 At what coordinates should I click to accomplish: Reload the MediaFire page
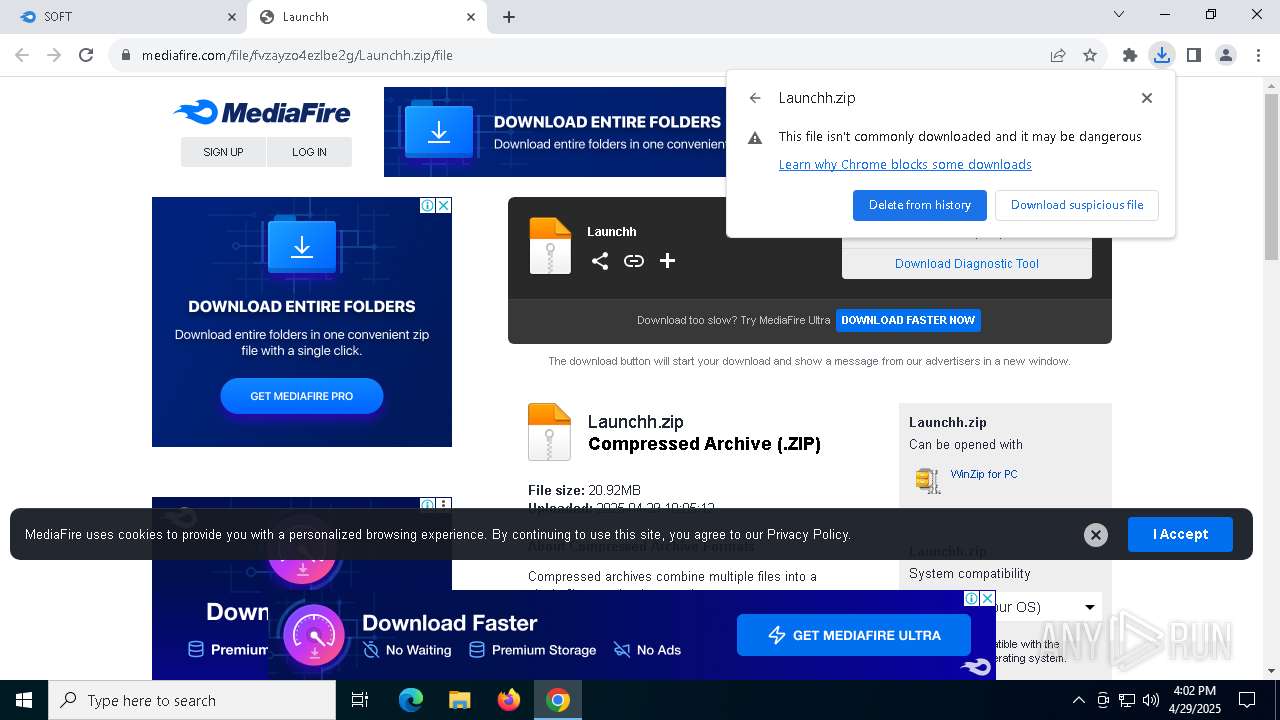86,55
